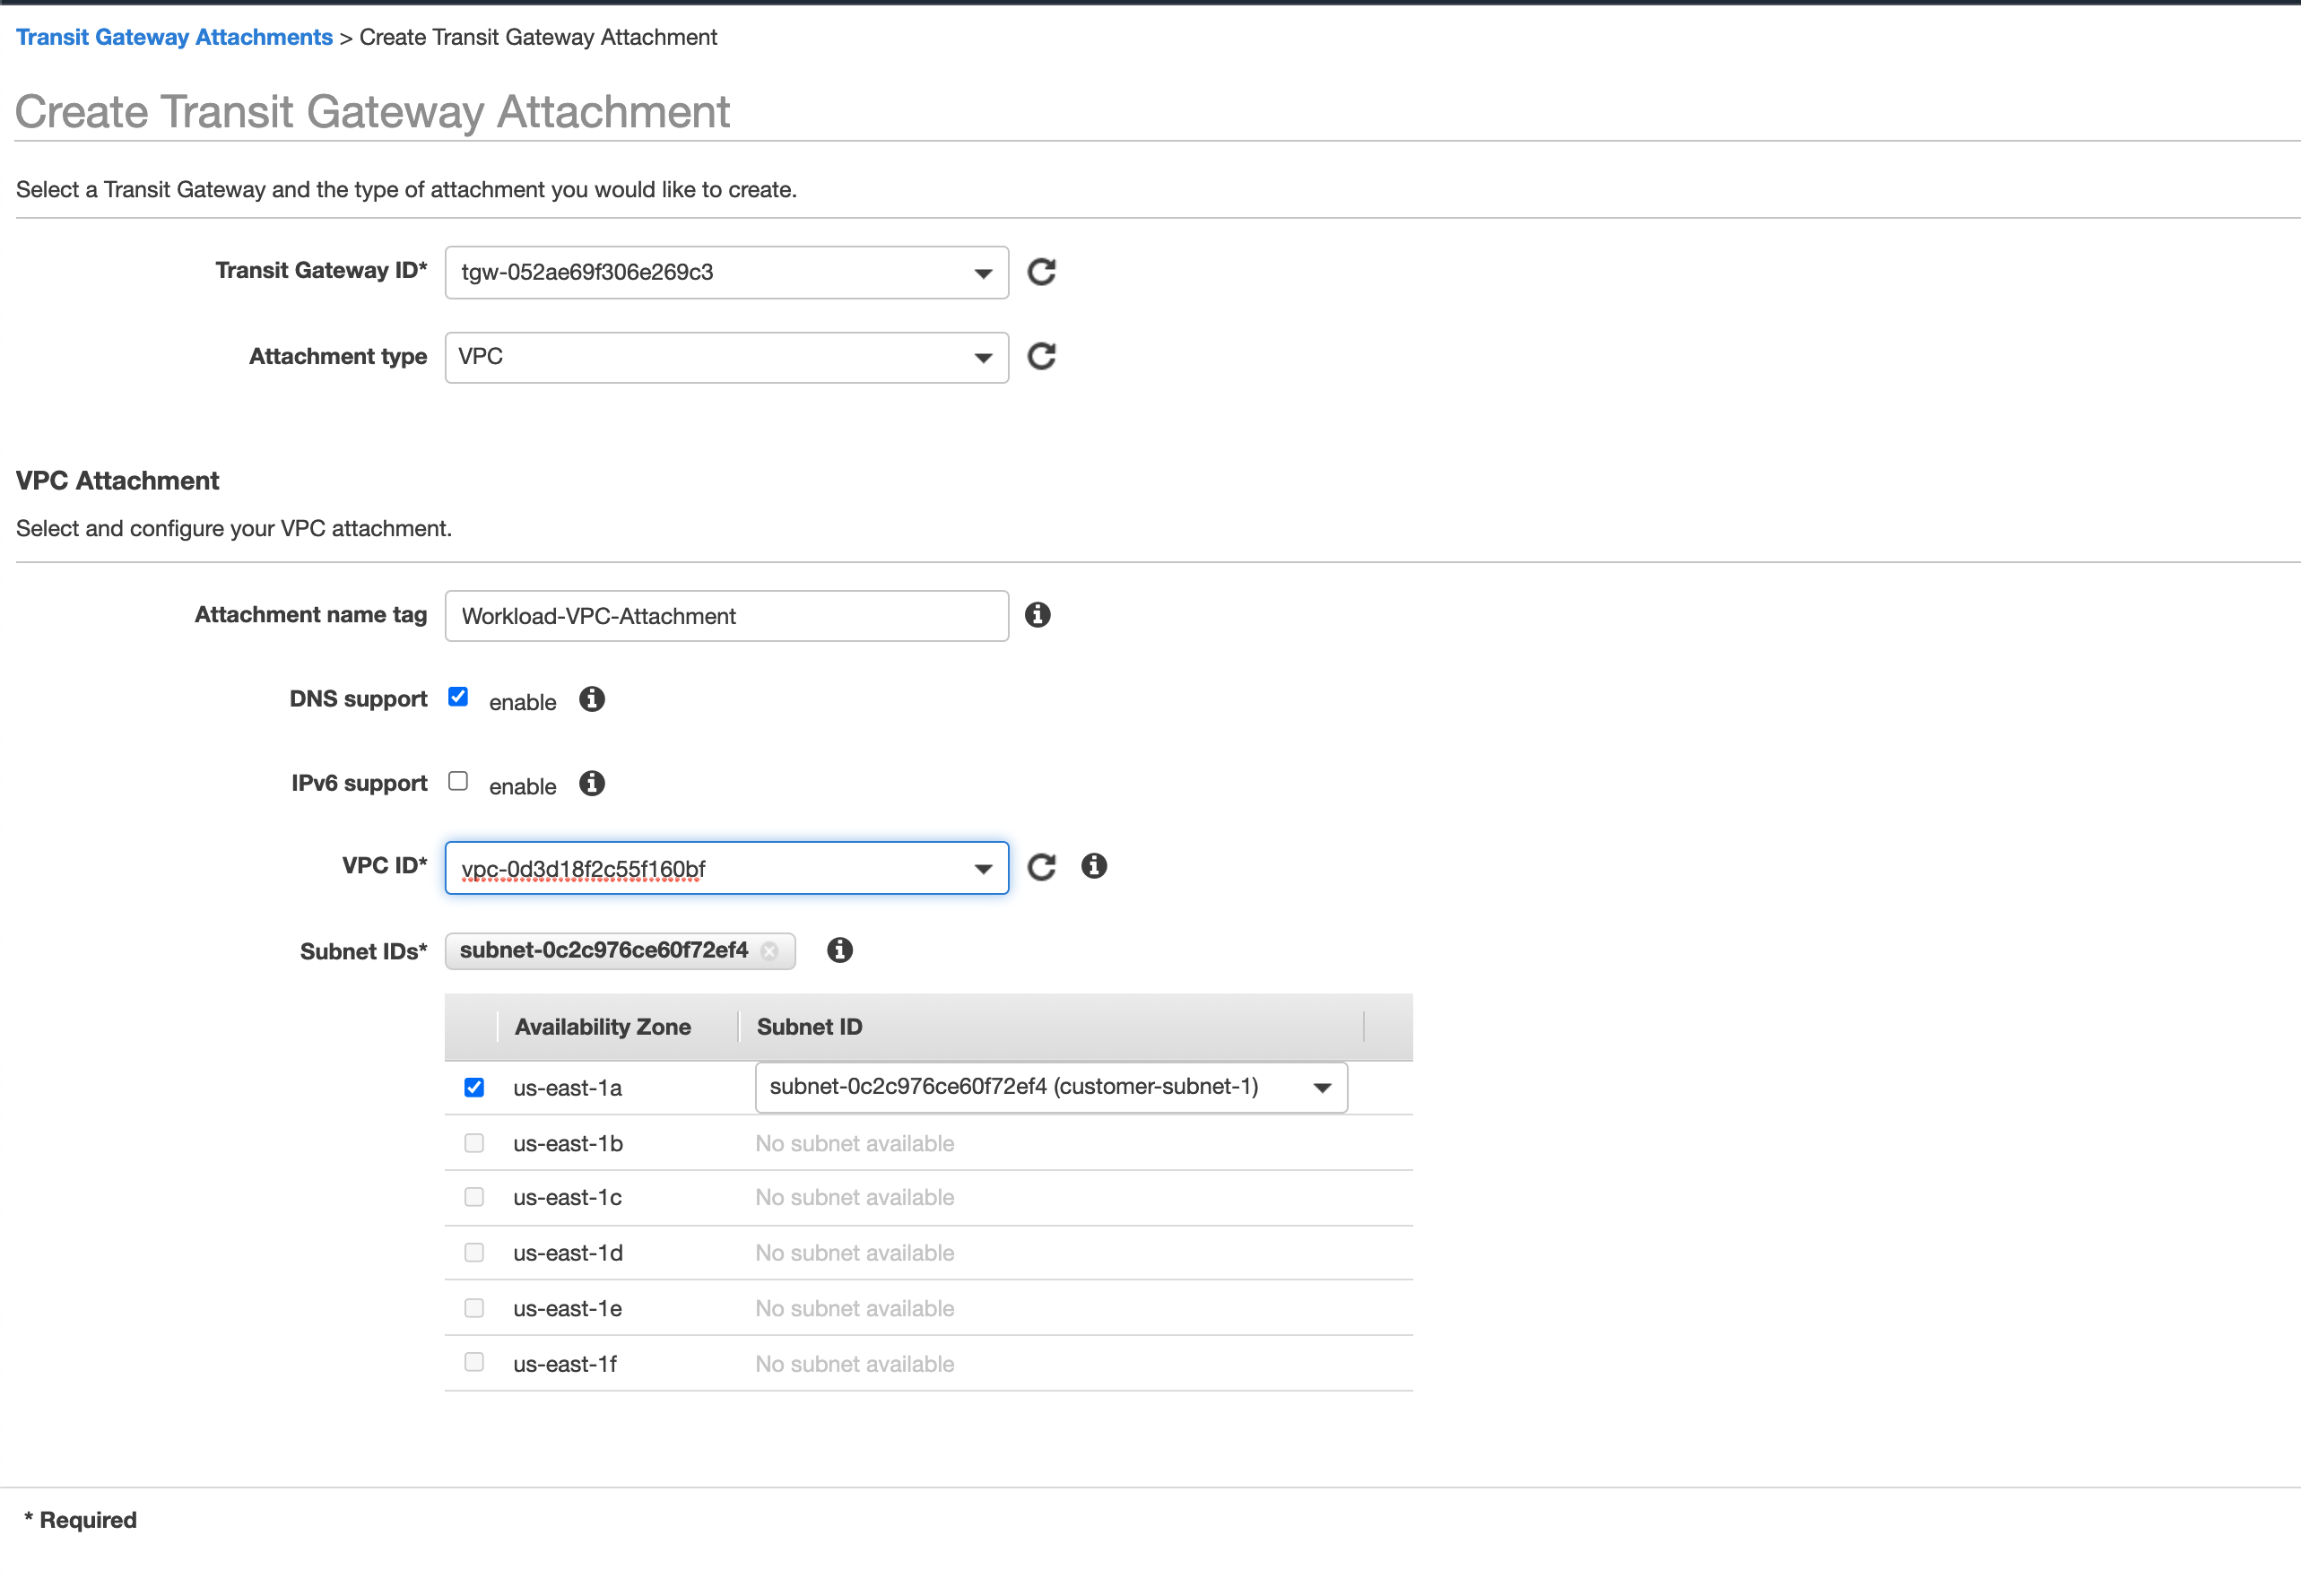The image size is (2301, 1596).
Task: Remove subnet-0c2c976ce60f72ef4 tag chip
Action: point(770,952)
